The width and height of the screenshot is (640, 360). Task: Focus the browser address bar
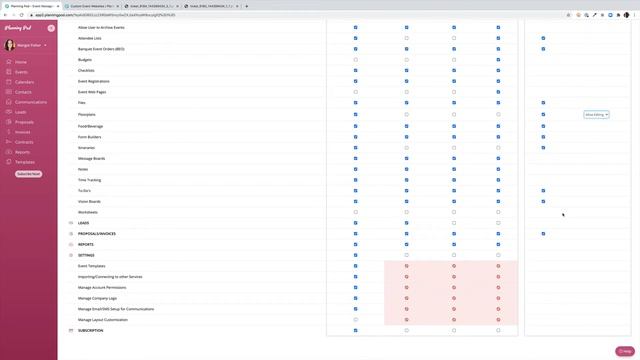click(294, 15)
